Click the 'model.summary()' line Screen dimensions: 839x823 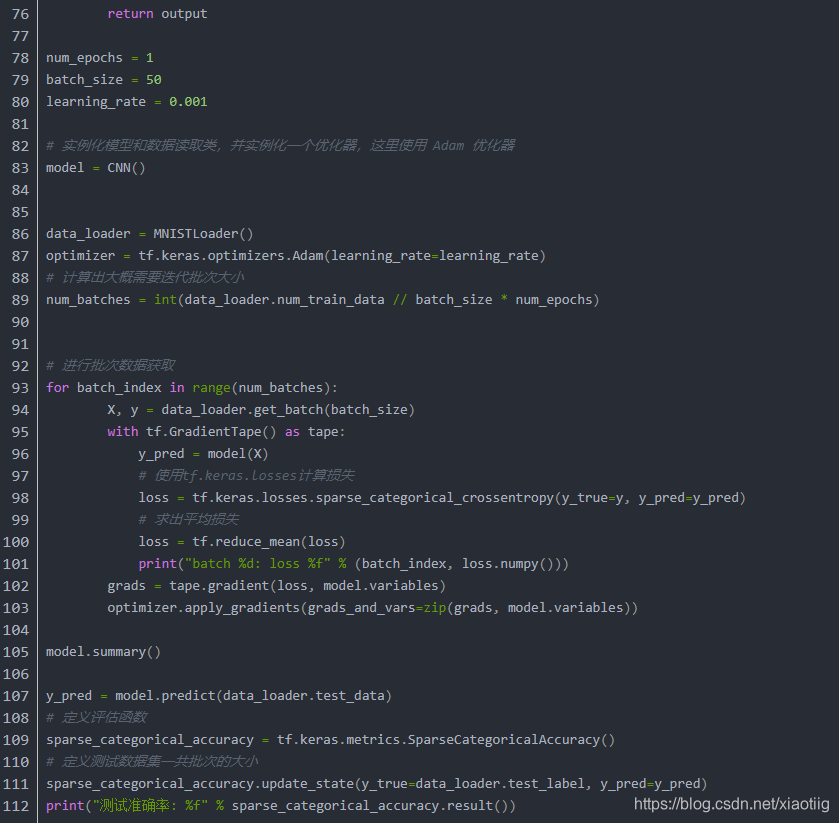pos(103,652)
